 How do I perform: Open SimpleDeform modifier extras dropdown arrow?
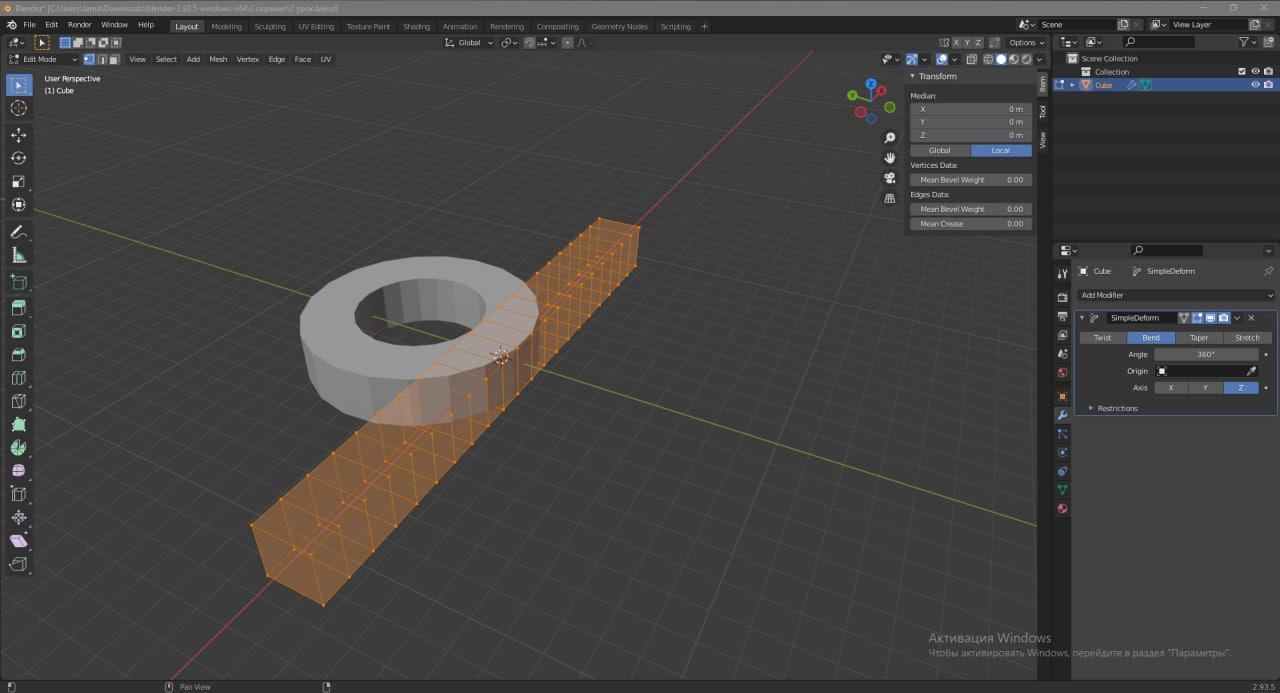tap(1237, 318)
